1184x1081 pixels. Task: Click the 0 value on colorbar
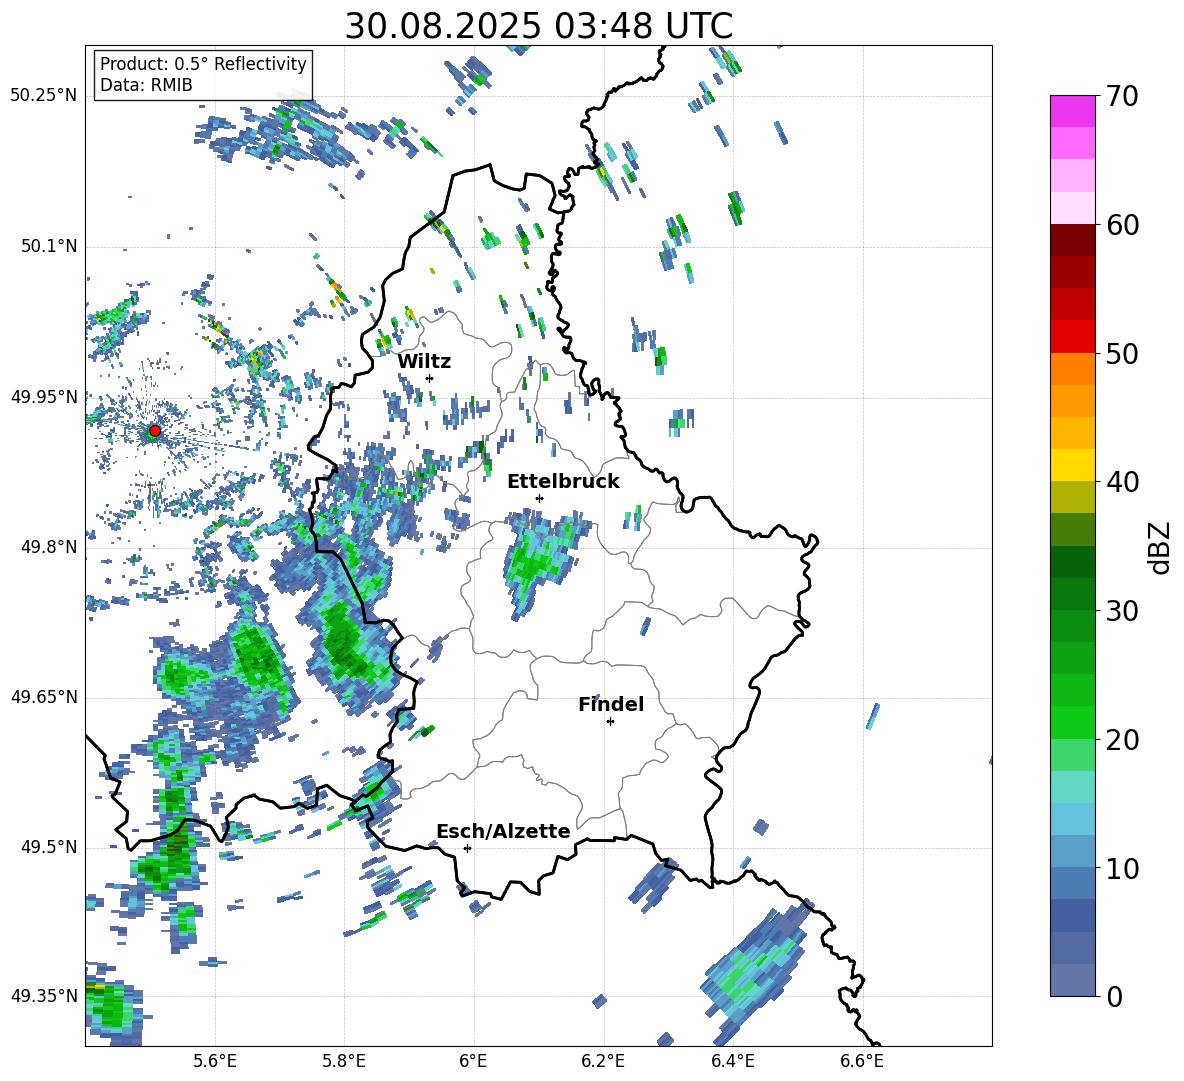coord(1114,996)
